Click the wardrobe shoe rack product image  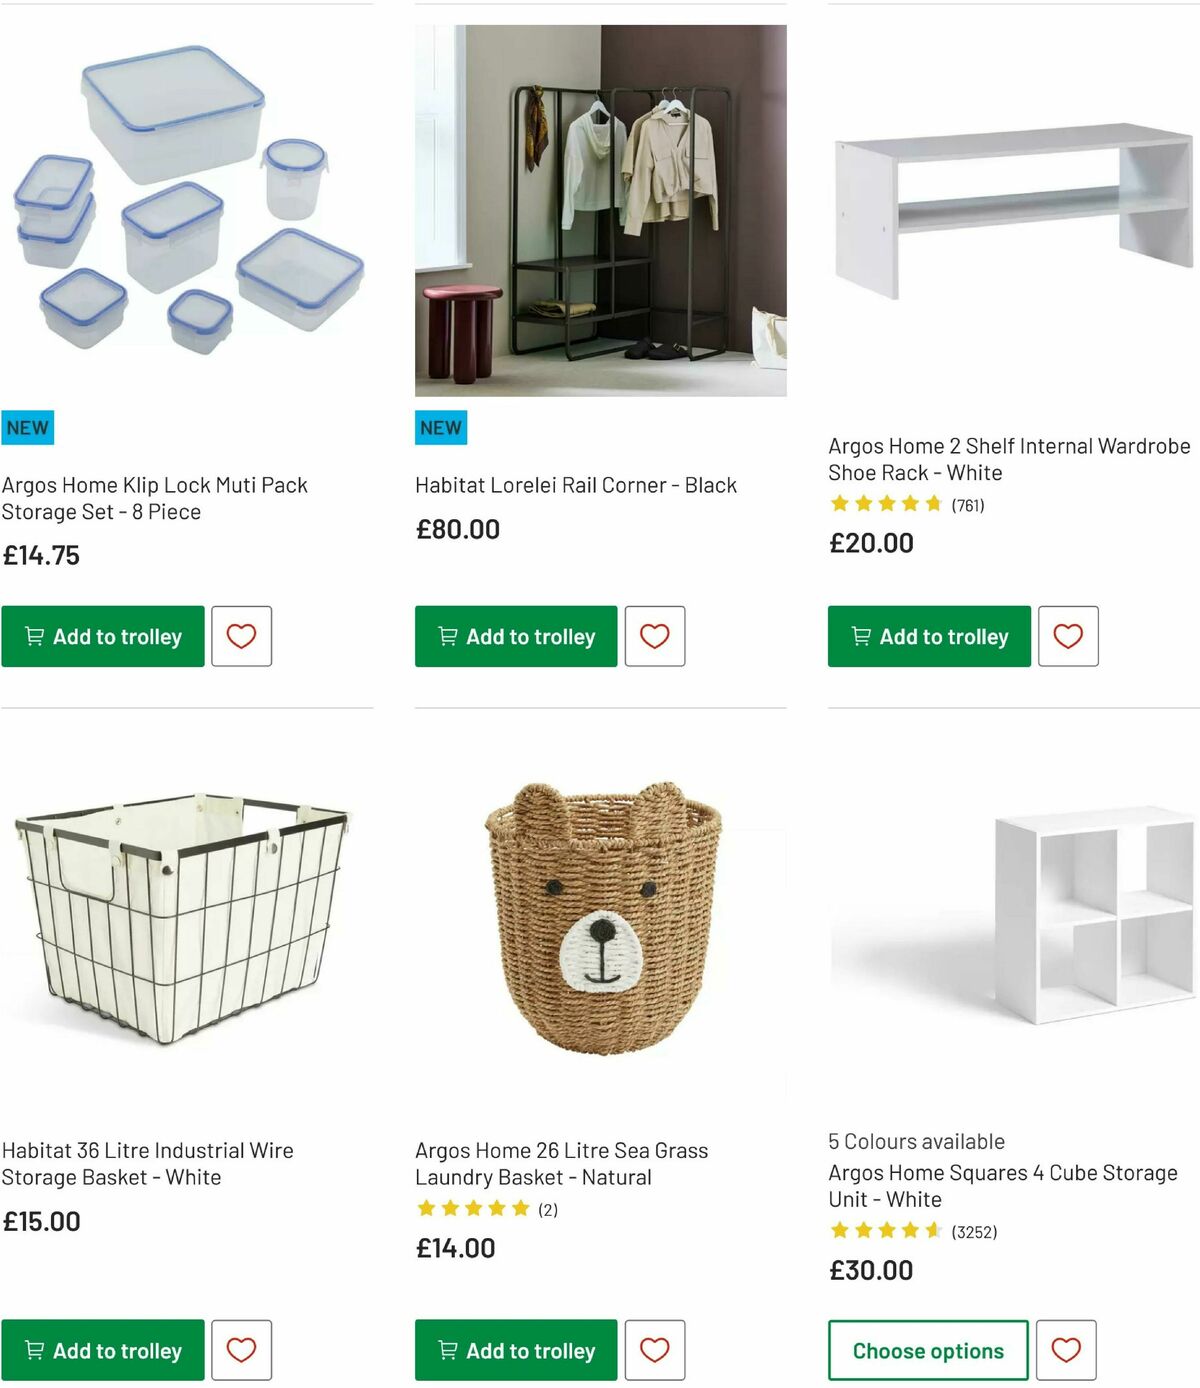pos(1010,200)
